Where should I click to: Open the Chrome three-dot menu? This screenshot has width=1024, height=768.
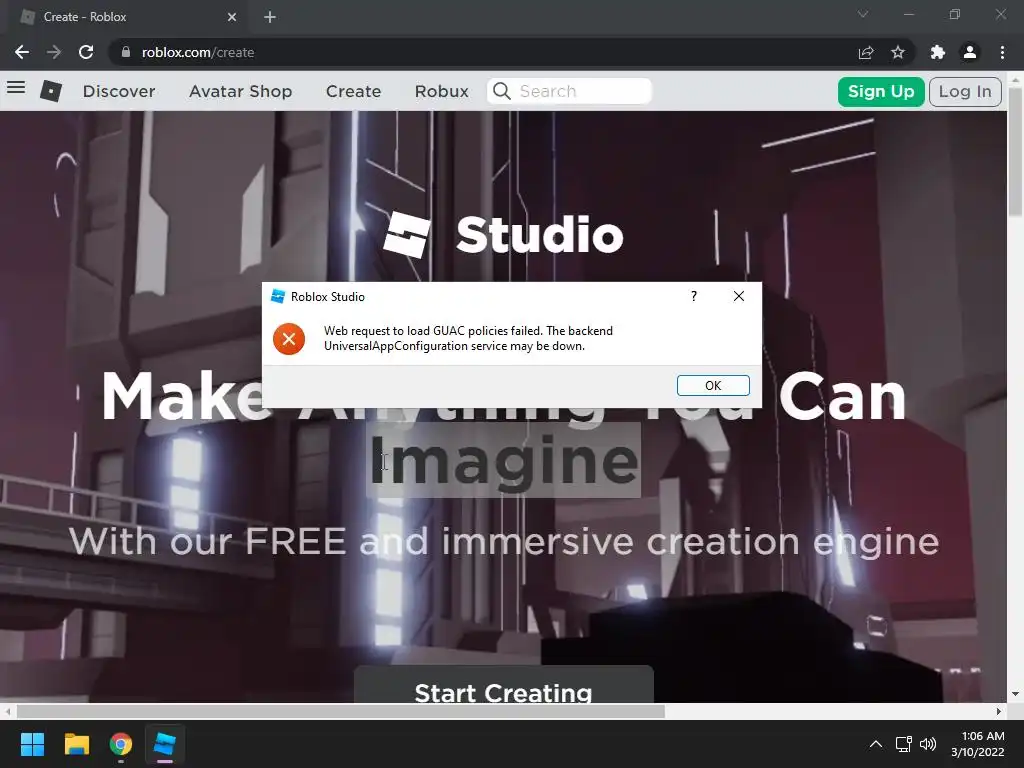1002,52
